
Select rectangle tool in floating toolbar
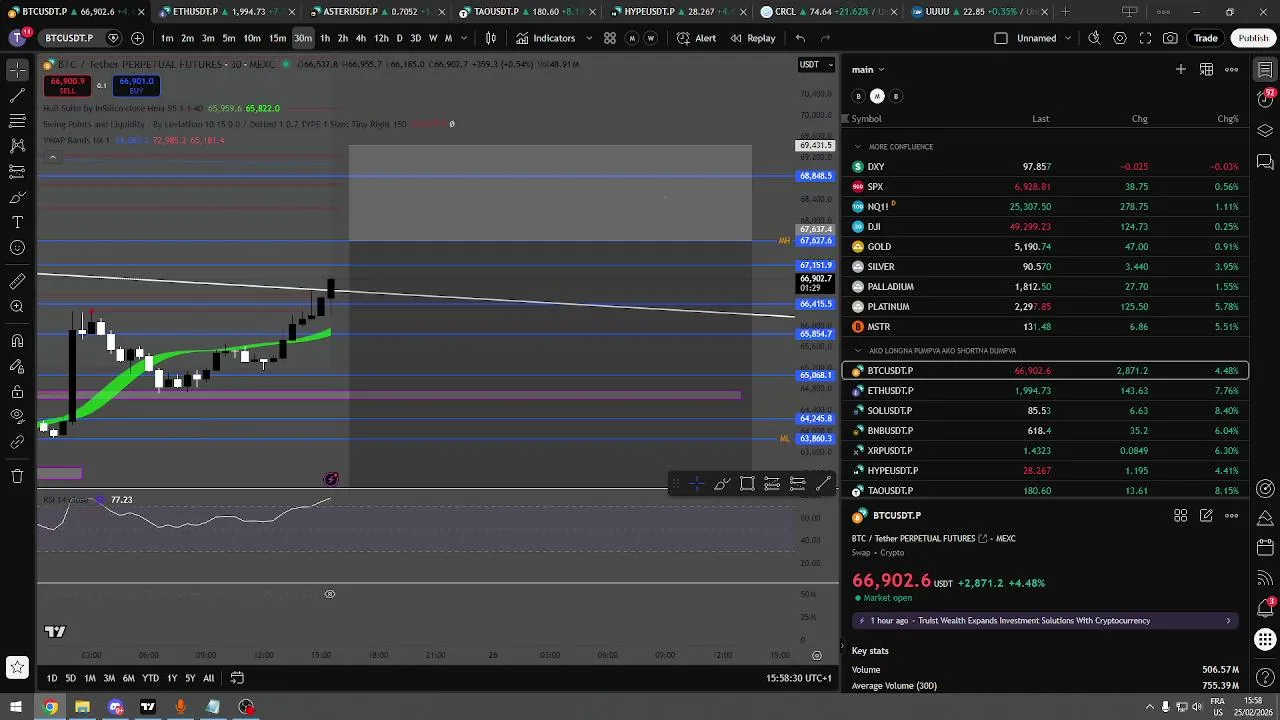tap(747, 484)
